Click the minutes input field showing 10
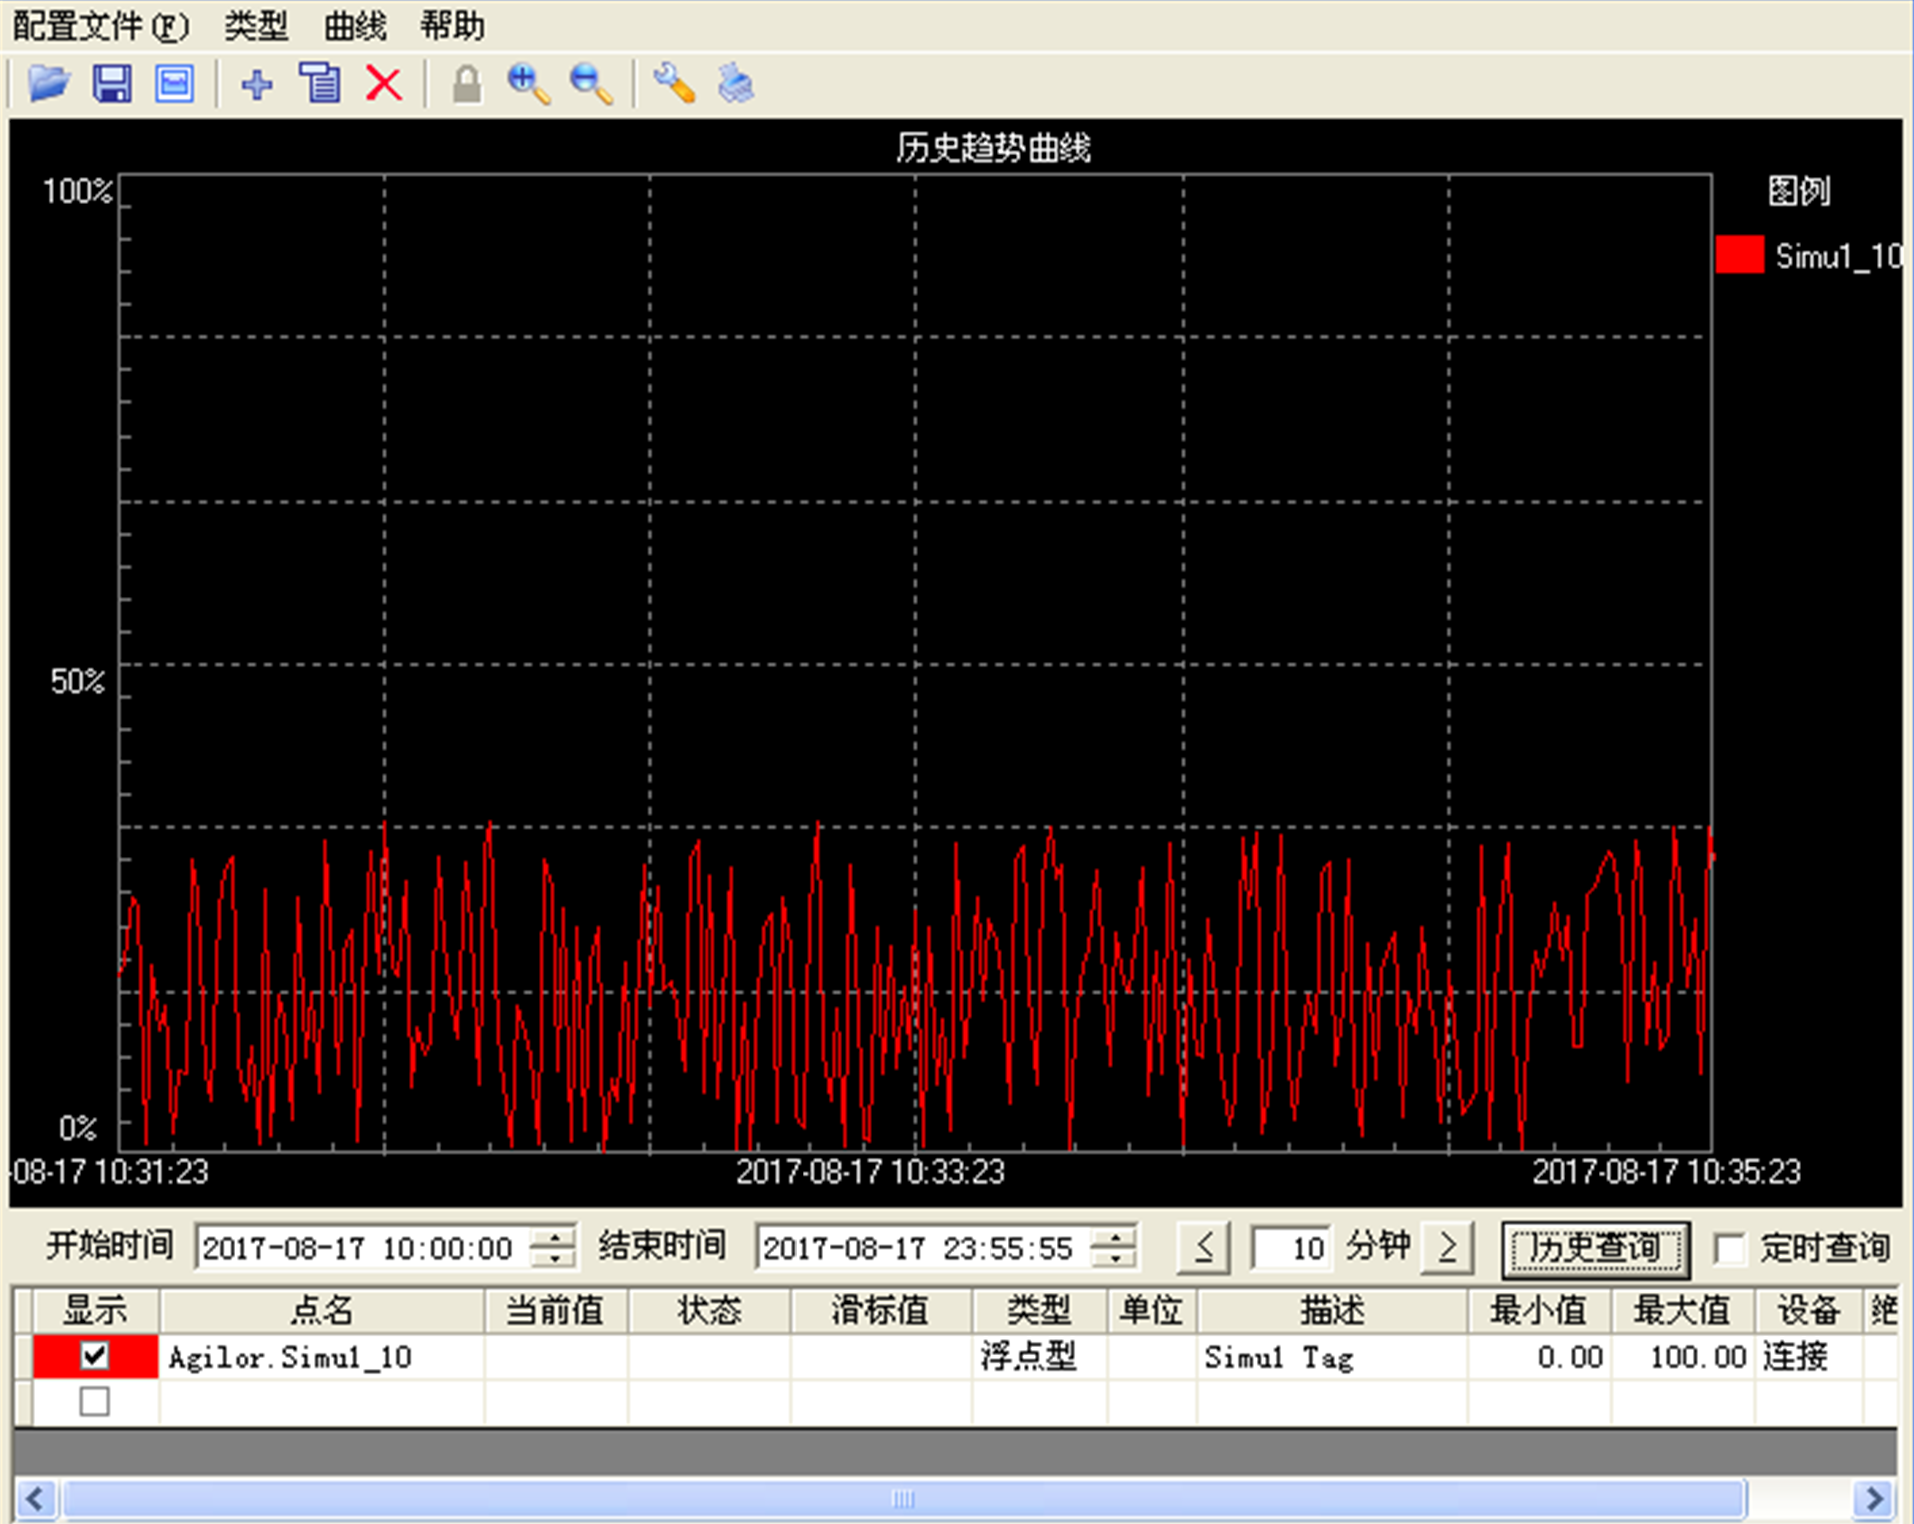The width and height of the screenshot is (1914, 1524). (1291, 1248)
